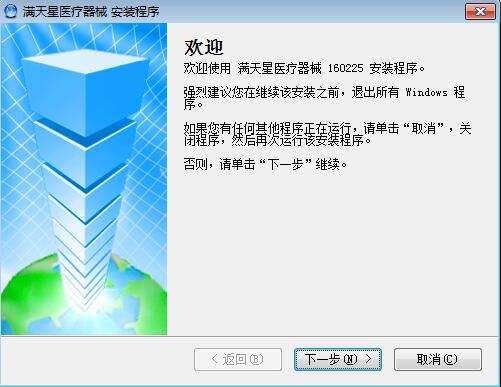Click the big blue cube atop the tower
Image resolution: width=501 pixels, height=387 pixels.
click(x=85, y=92)
